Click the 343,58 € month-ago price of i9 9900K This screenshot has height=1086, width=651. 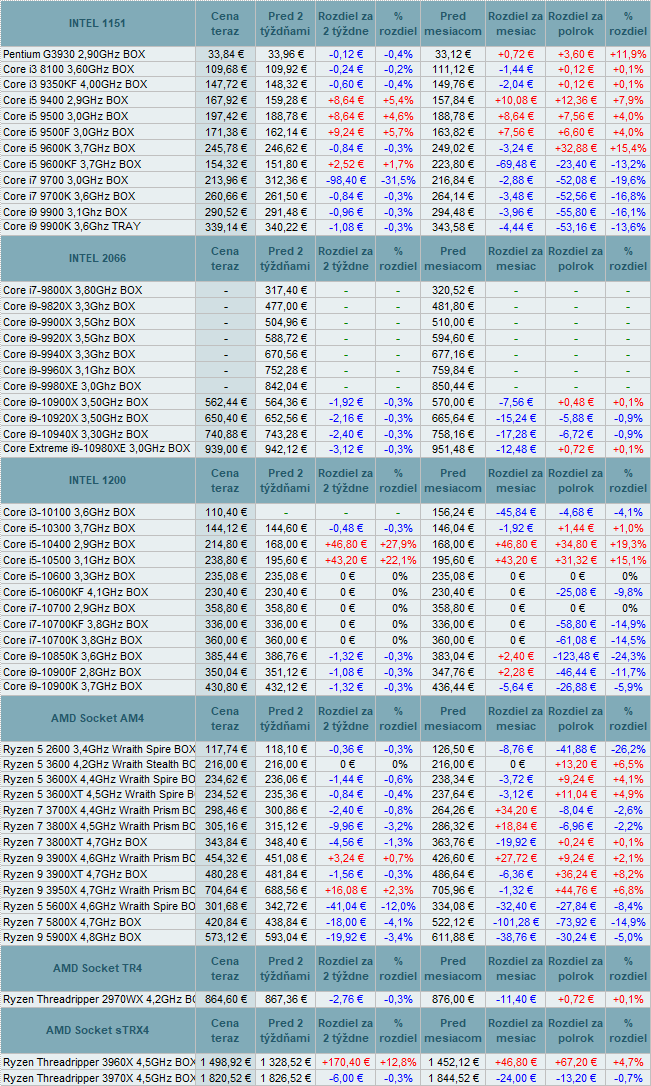pos(453,226)
